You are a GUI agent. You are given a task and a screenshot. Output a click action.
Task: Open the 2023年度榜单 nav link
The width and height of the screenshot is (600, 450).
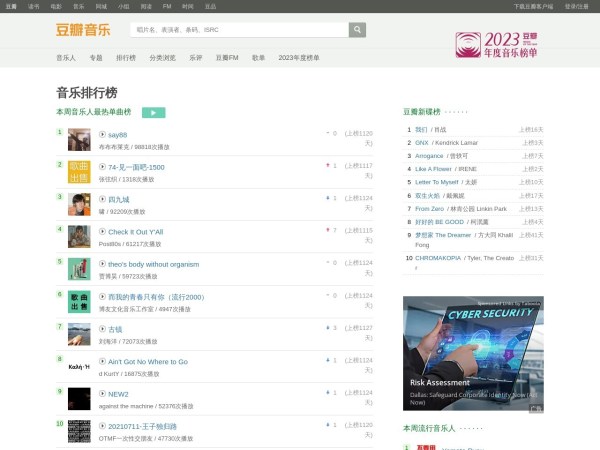tap(299, 58)
